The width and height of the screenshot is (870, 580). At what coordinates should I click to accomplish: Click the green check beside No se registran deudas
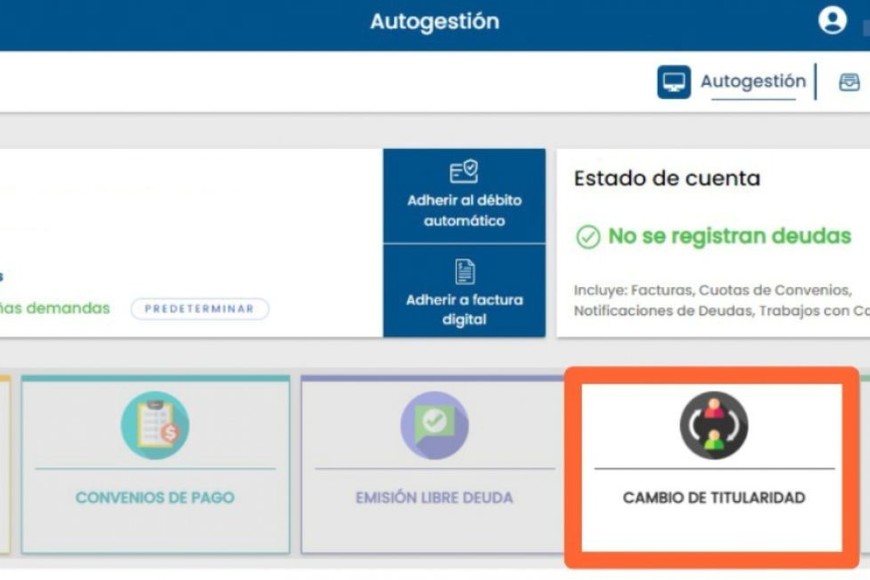[x=588, y=236]
